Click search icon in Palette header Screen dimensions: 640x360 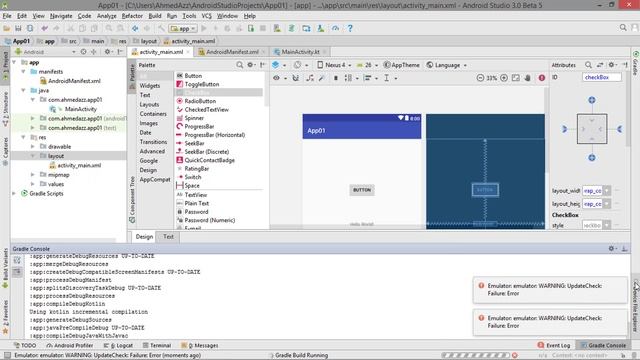[x=240, y=65]
